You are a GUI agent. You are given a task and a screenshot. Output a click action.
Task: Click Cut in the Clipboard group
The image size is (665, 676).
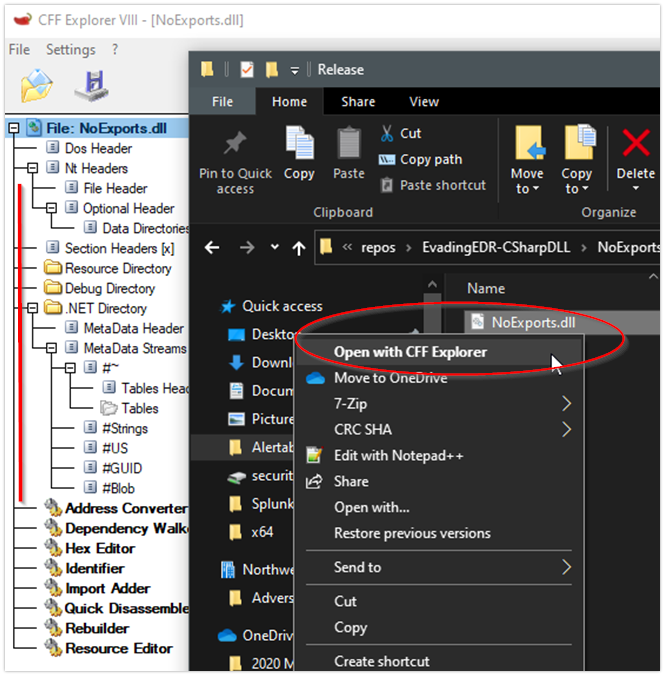point(401,133)
